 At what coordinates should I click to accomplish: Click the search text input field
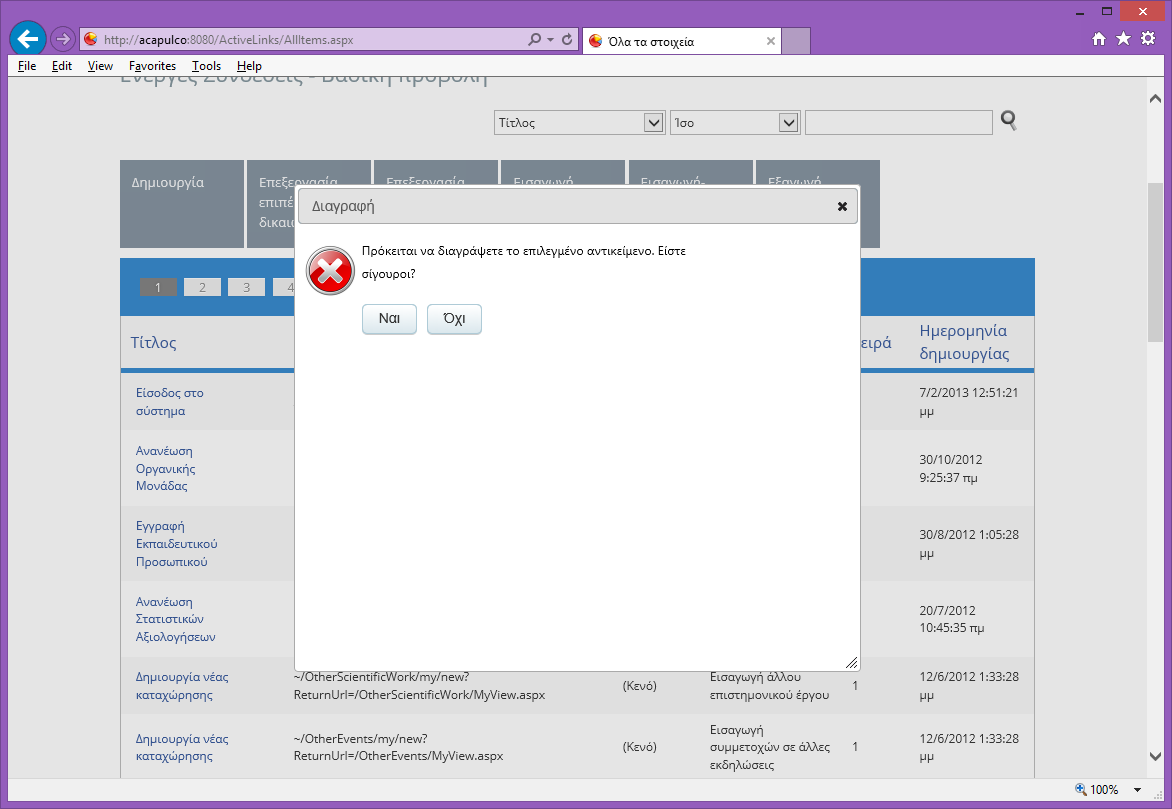[x=898, y=123]
